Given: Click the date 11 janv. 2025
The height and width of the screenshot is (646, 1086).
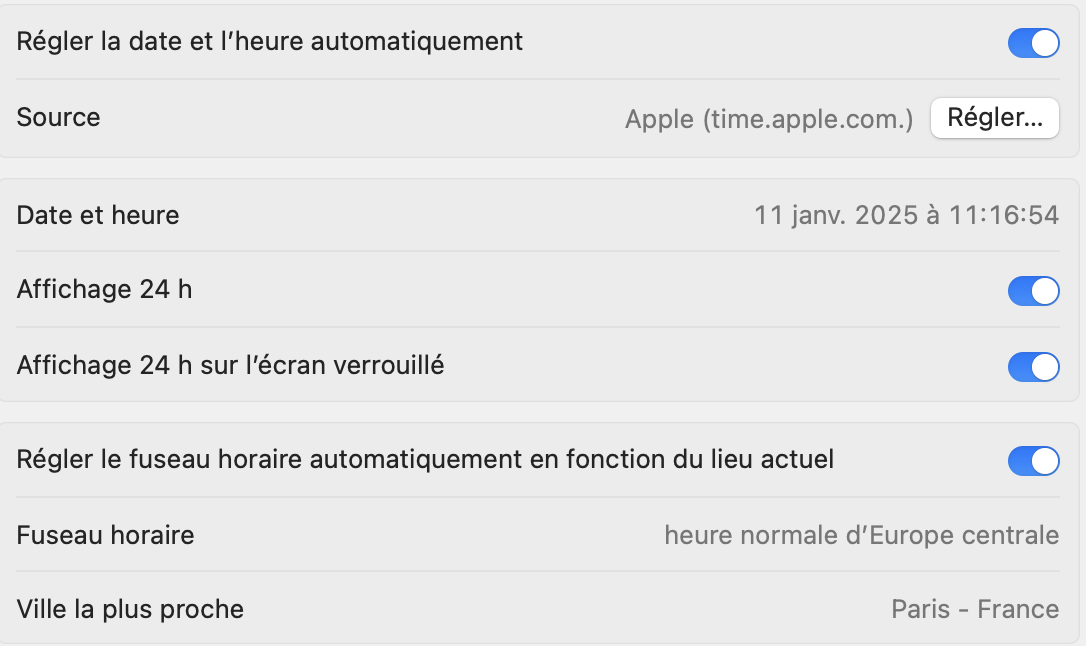Looking at the screenshot, I should tap(837, 215).
